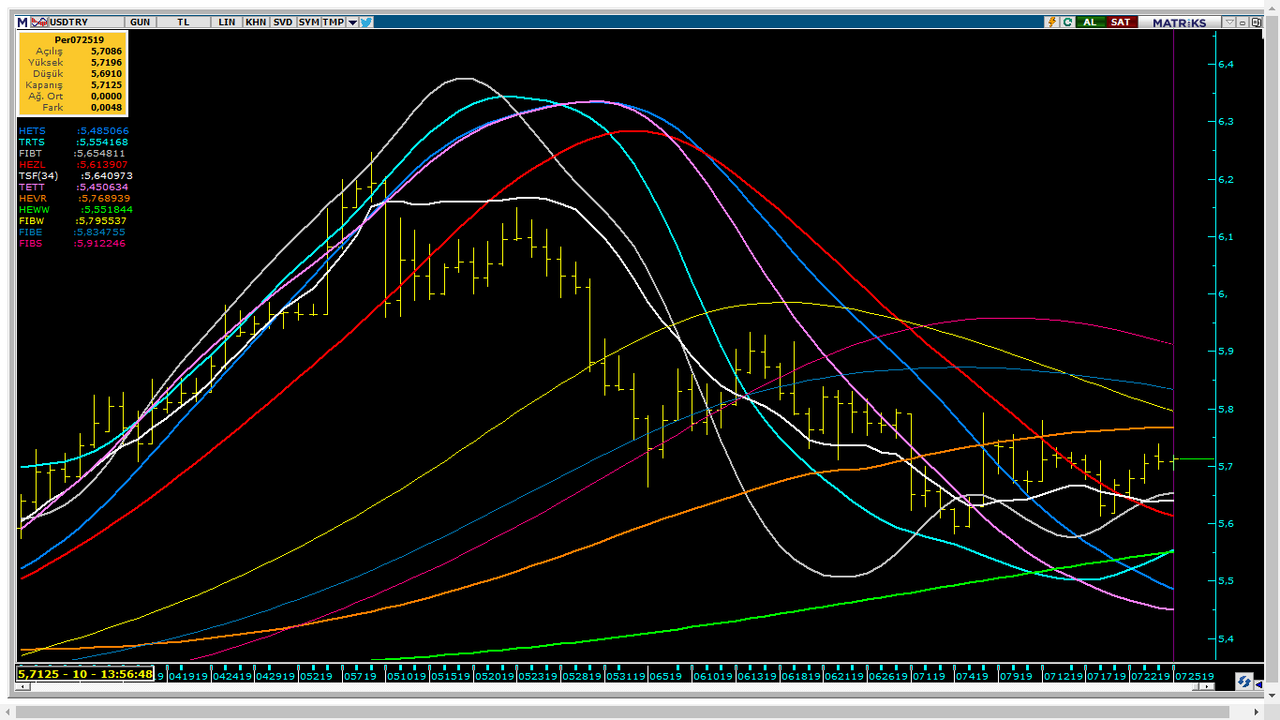
Task: Click the Per072519 date header in info box
Action: point(79,40)
